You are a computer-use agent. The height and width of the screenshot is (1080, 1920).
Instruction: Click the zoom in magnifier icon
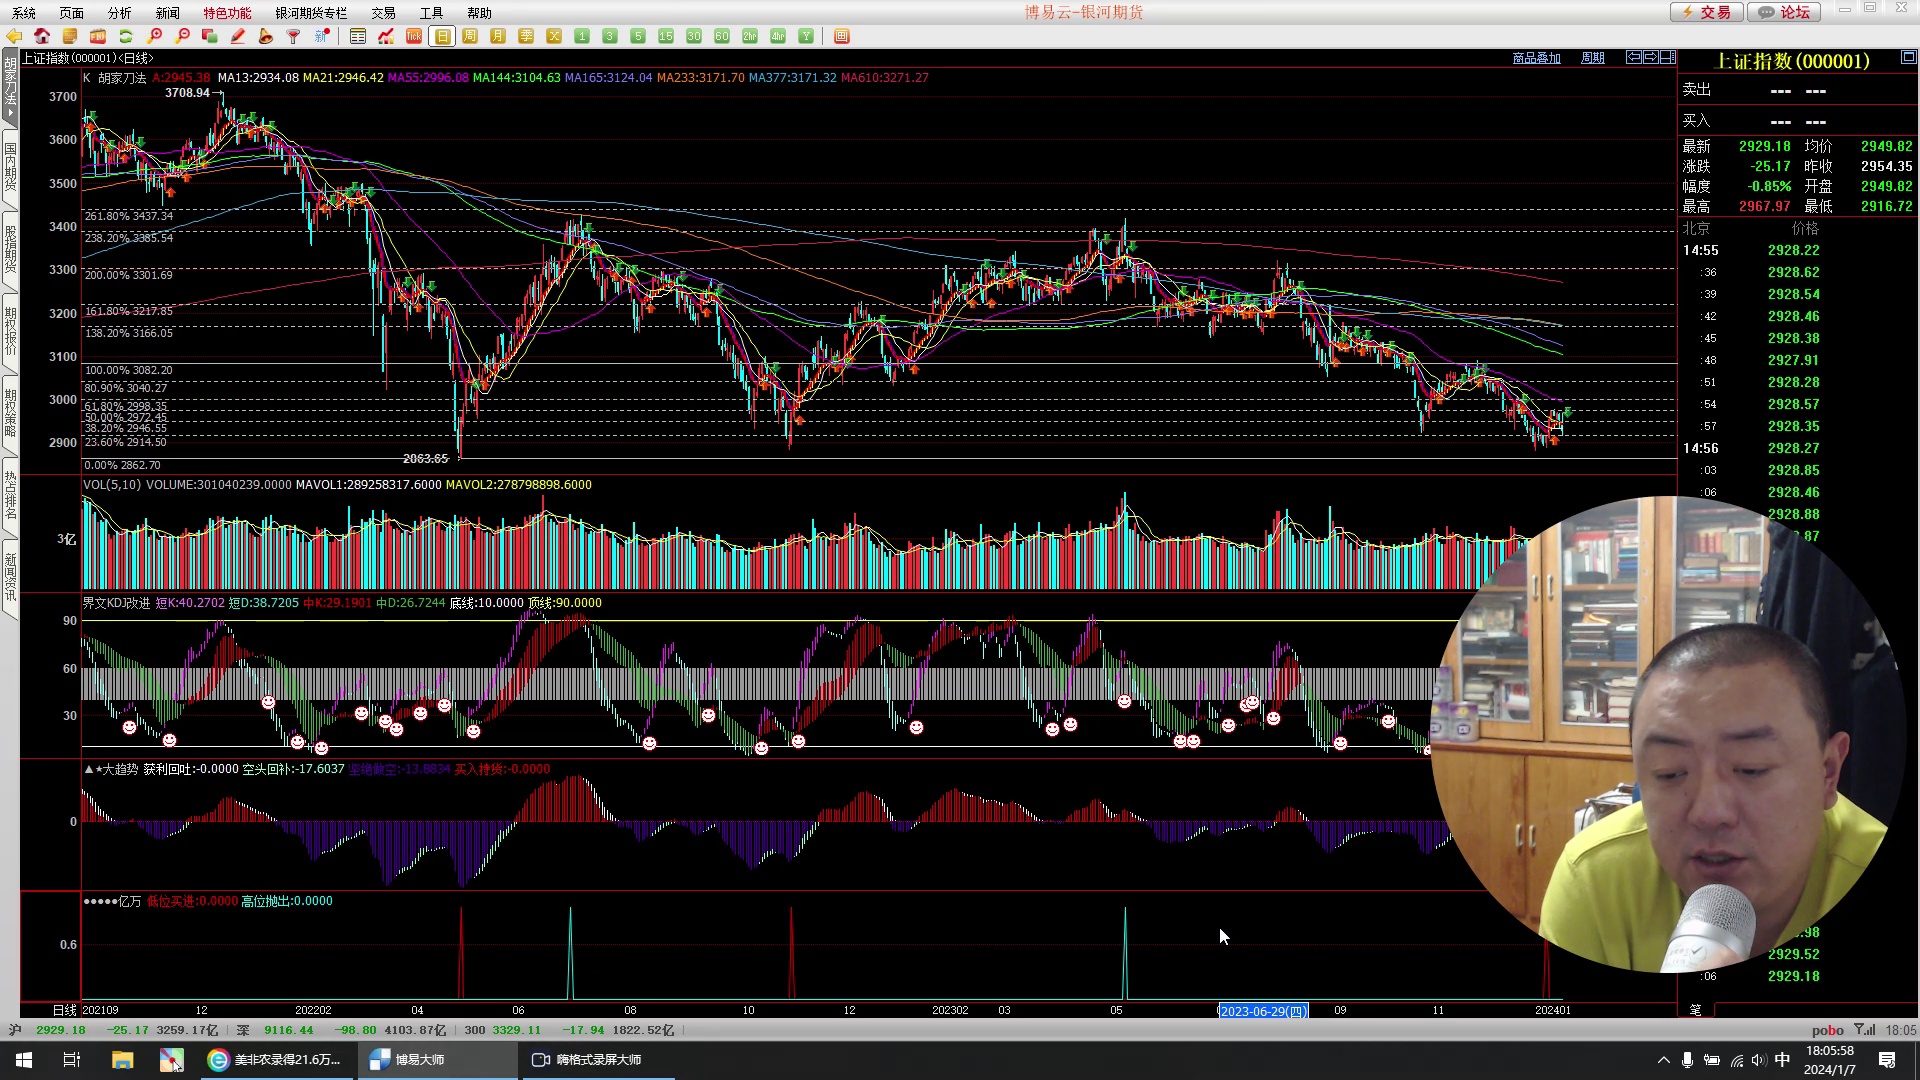154,36
